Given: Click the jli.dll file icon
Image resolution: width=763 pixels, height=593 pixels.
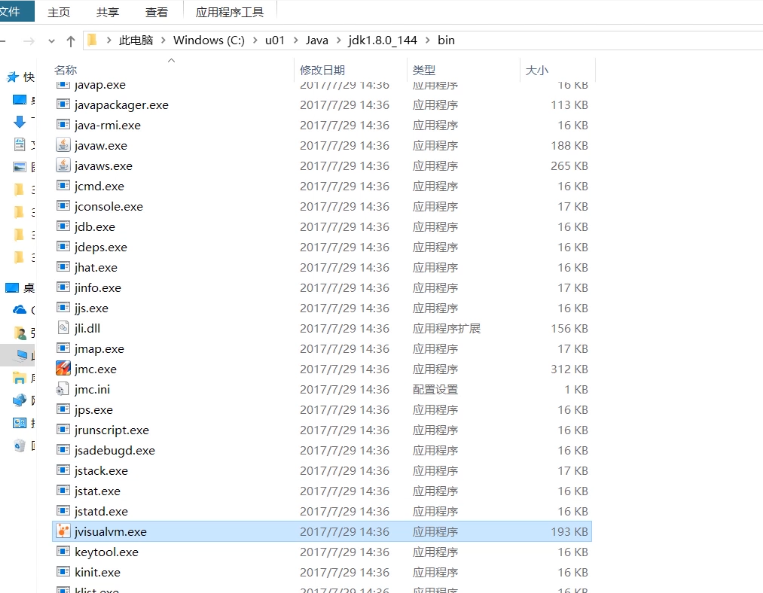Looking at the screenshot, I should [63, 328].
